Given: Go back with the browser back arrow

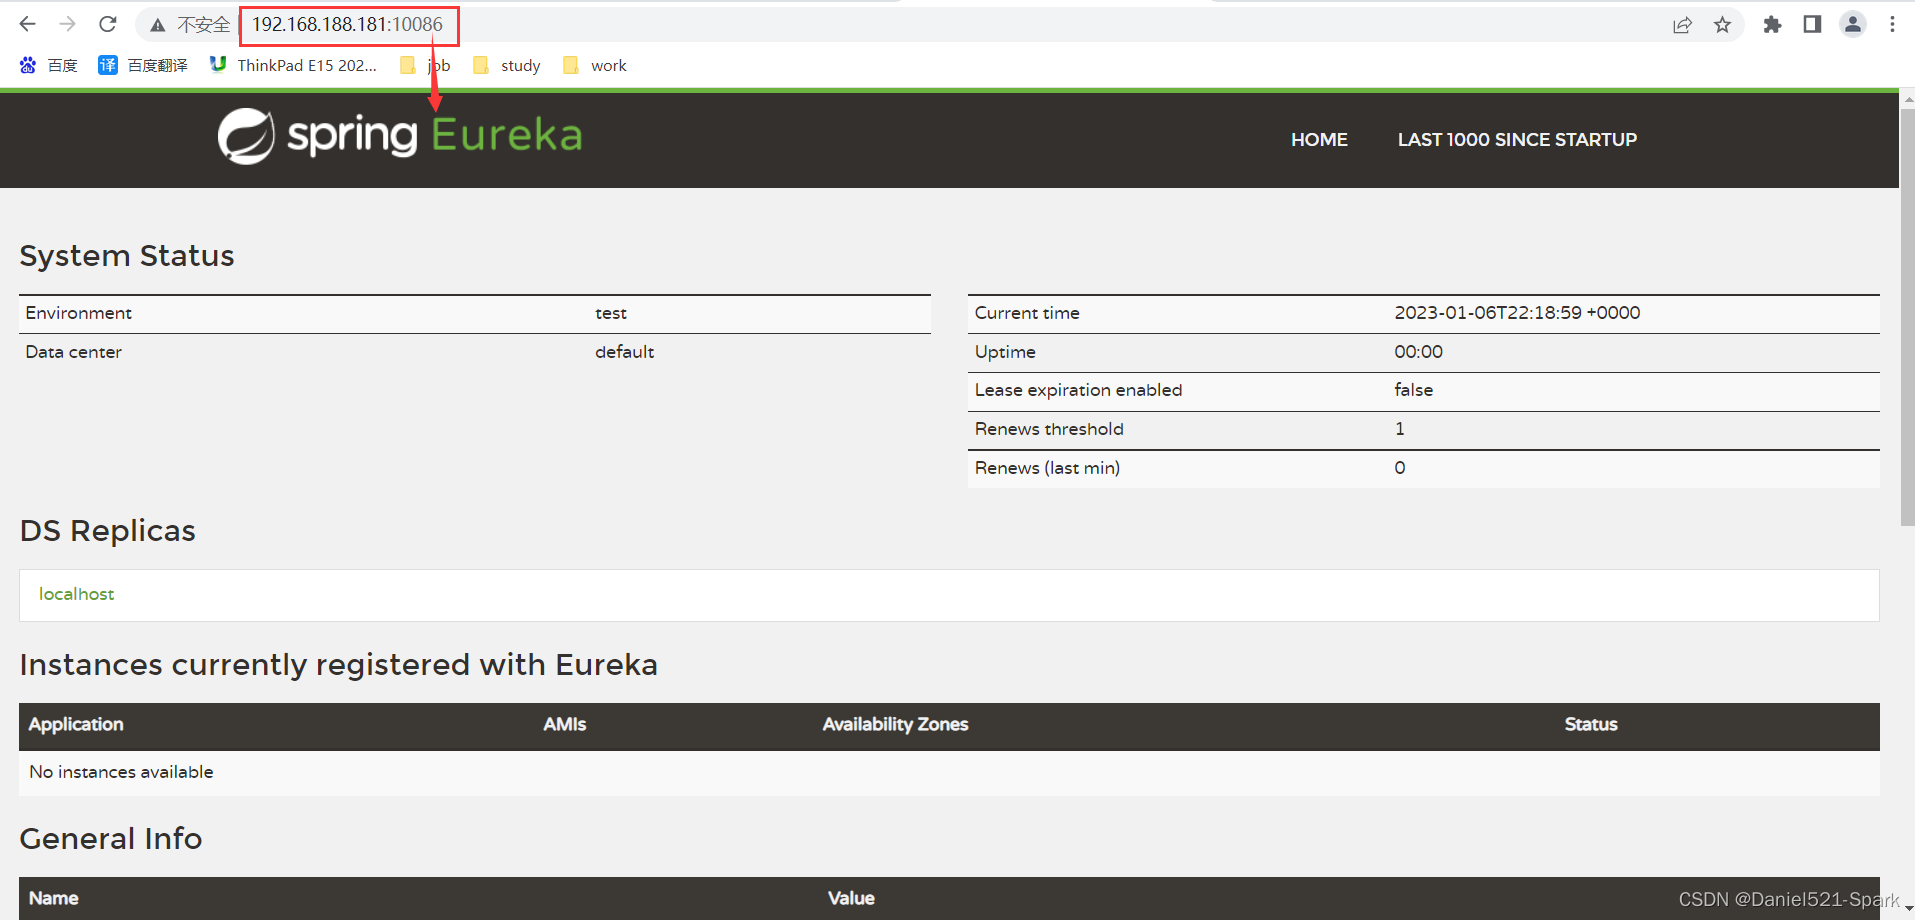Looking at the screenshot, I should [x=28, y=24].
